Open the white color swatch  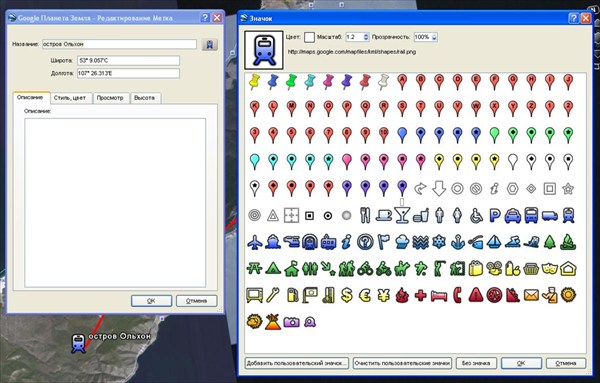(309, 37)
